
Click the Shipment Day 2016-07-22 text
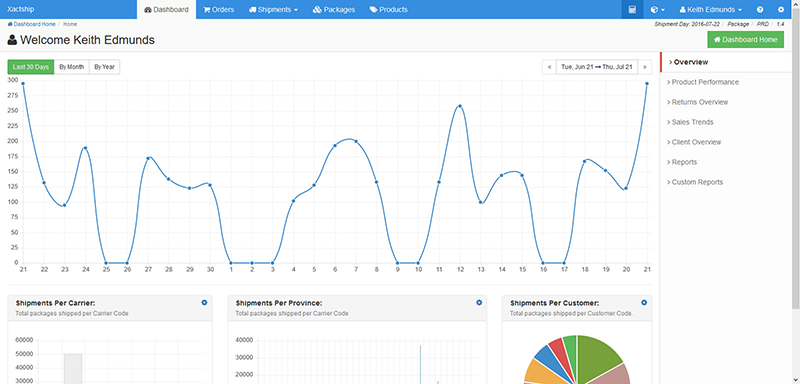pos(687,24)
